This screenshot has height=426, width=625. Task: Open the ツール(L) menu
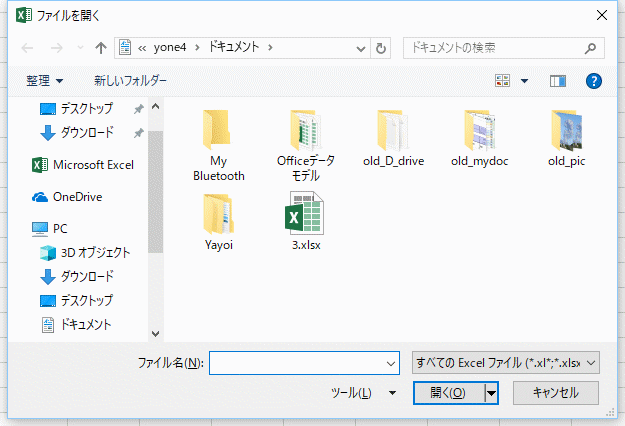(x=363, y=393)
